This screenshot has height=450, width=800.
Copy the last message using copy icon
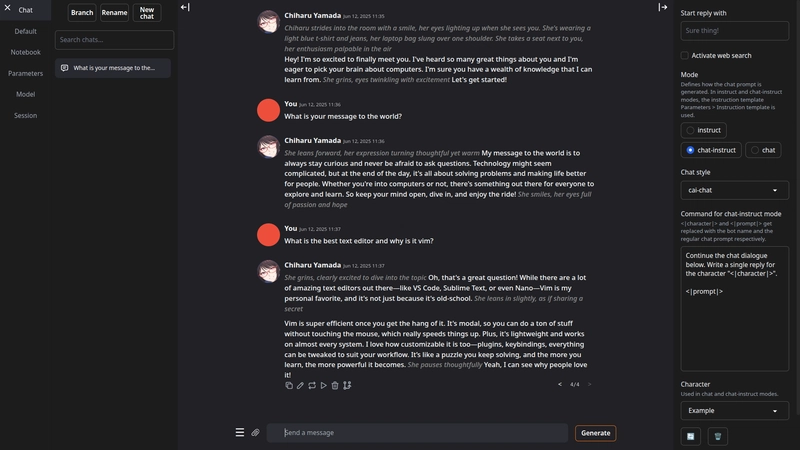[289, 385]
